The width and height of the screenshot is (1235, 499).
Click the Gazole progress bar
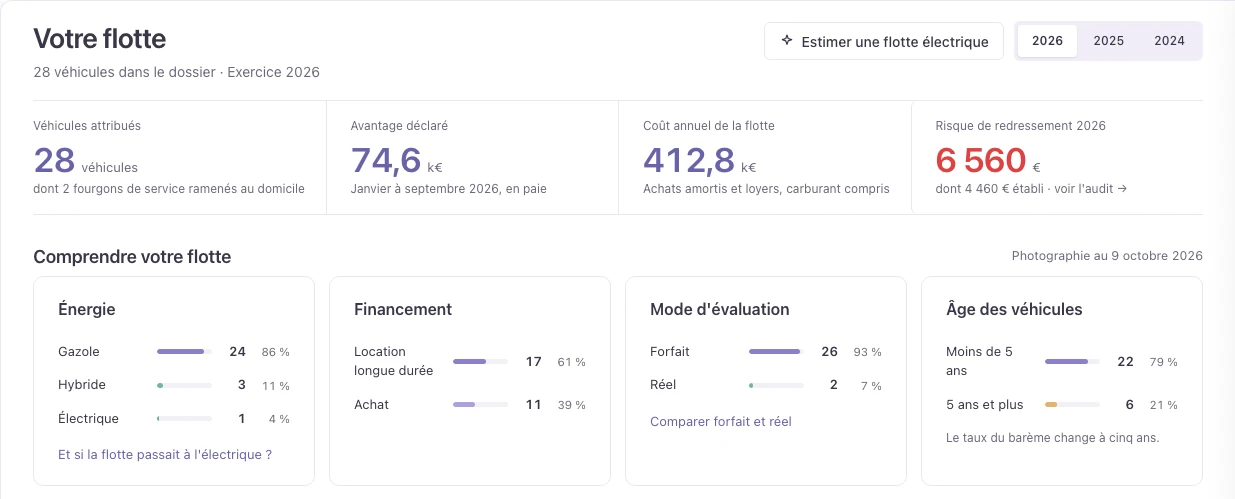click(184, 352)
